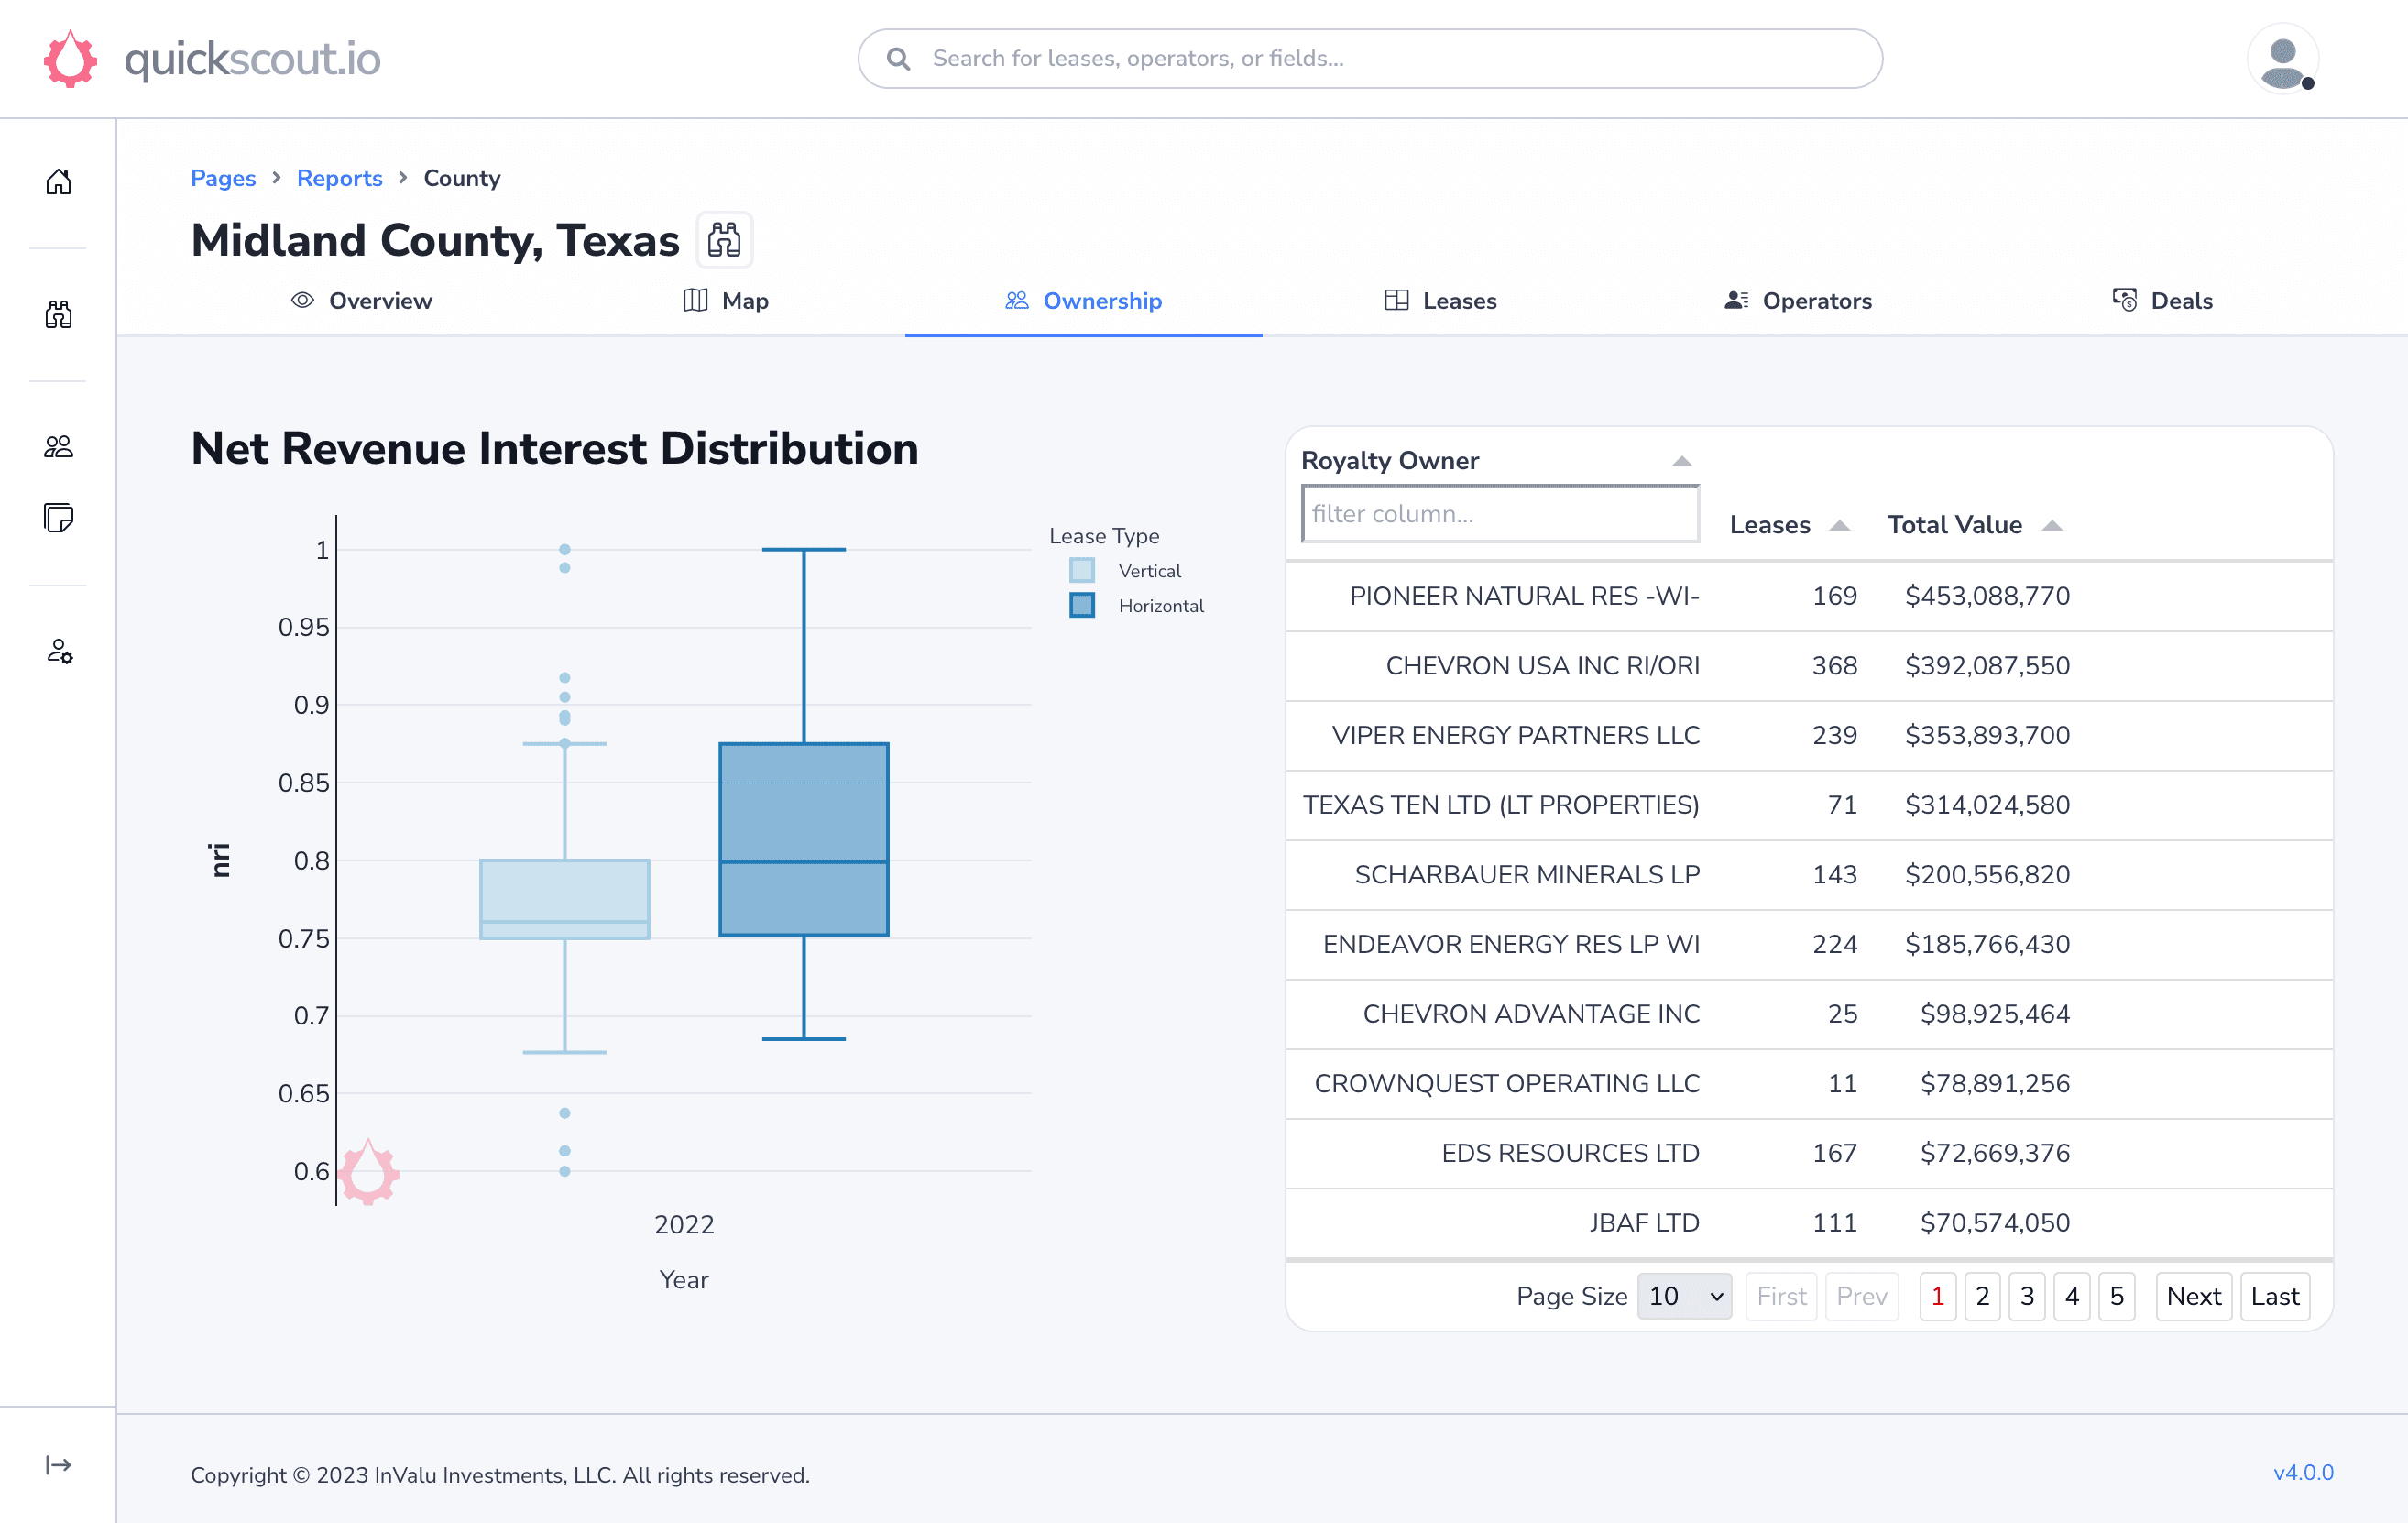Viewport: 2408px width, 1523px height.
Task: Open the binoculars scout icon in sidebar
Action: click(58, 314)
